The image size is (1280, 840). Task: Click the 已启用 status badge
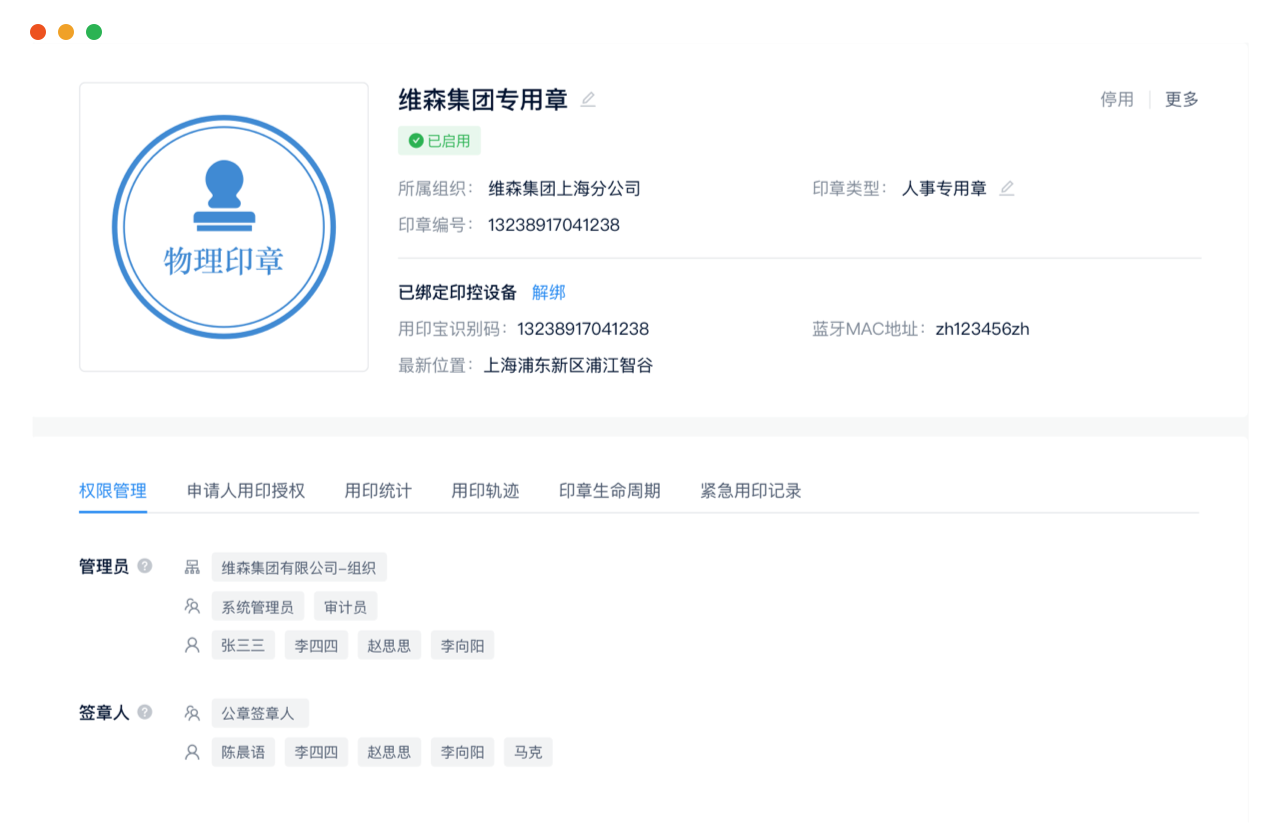[x=439, y=140]
